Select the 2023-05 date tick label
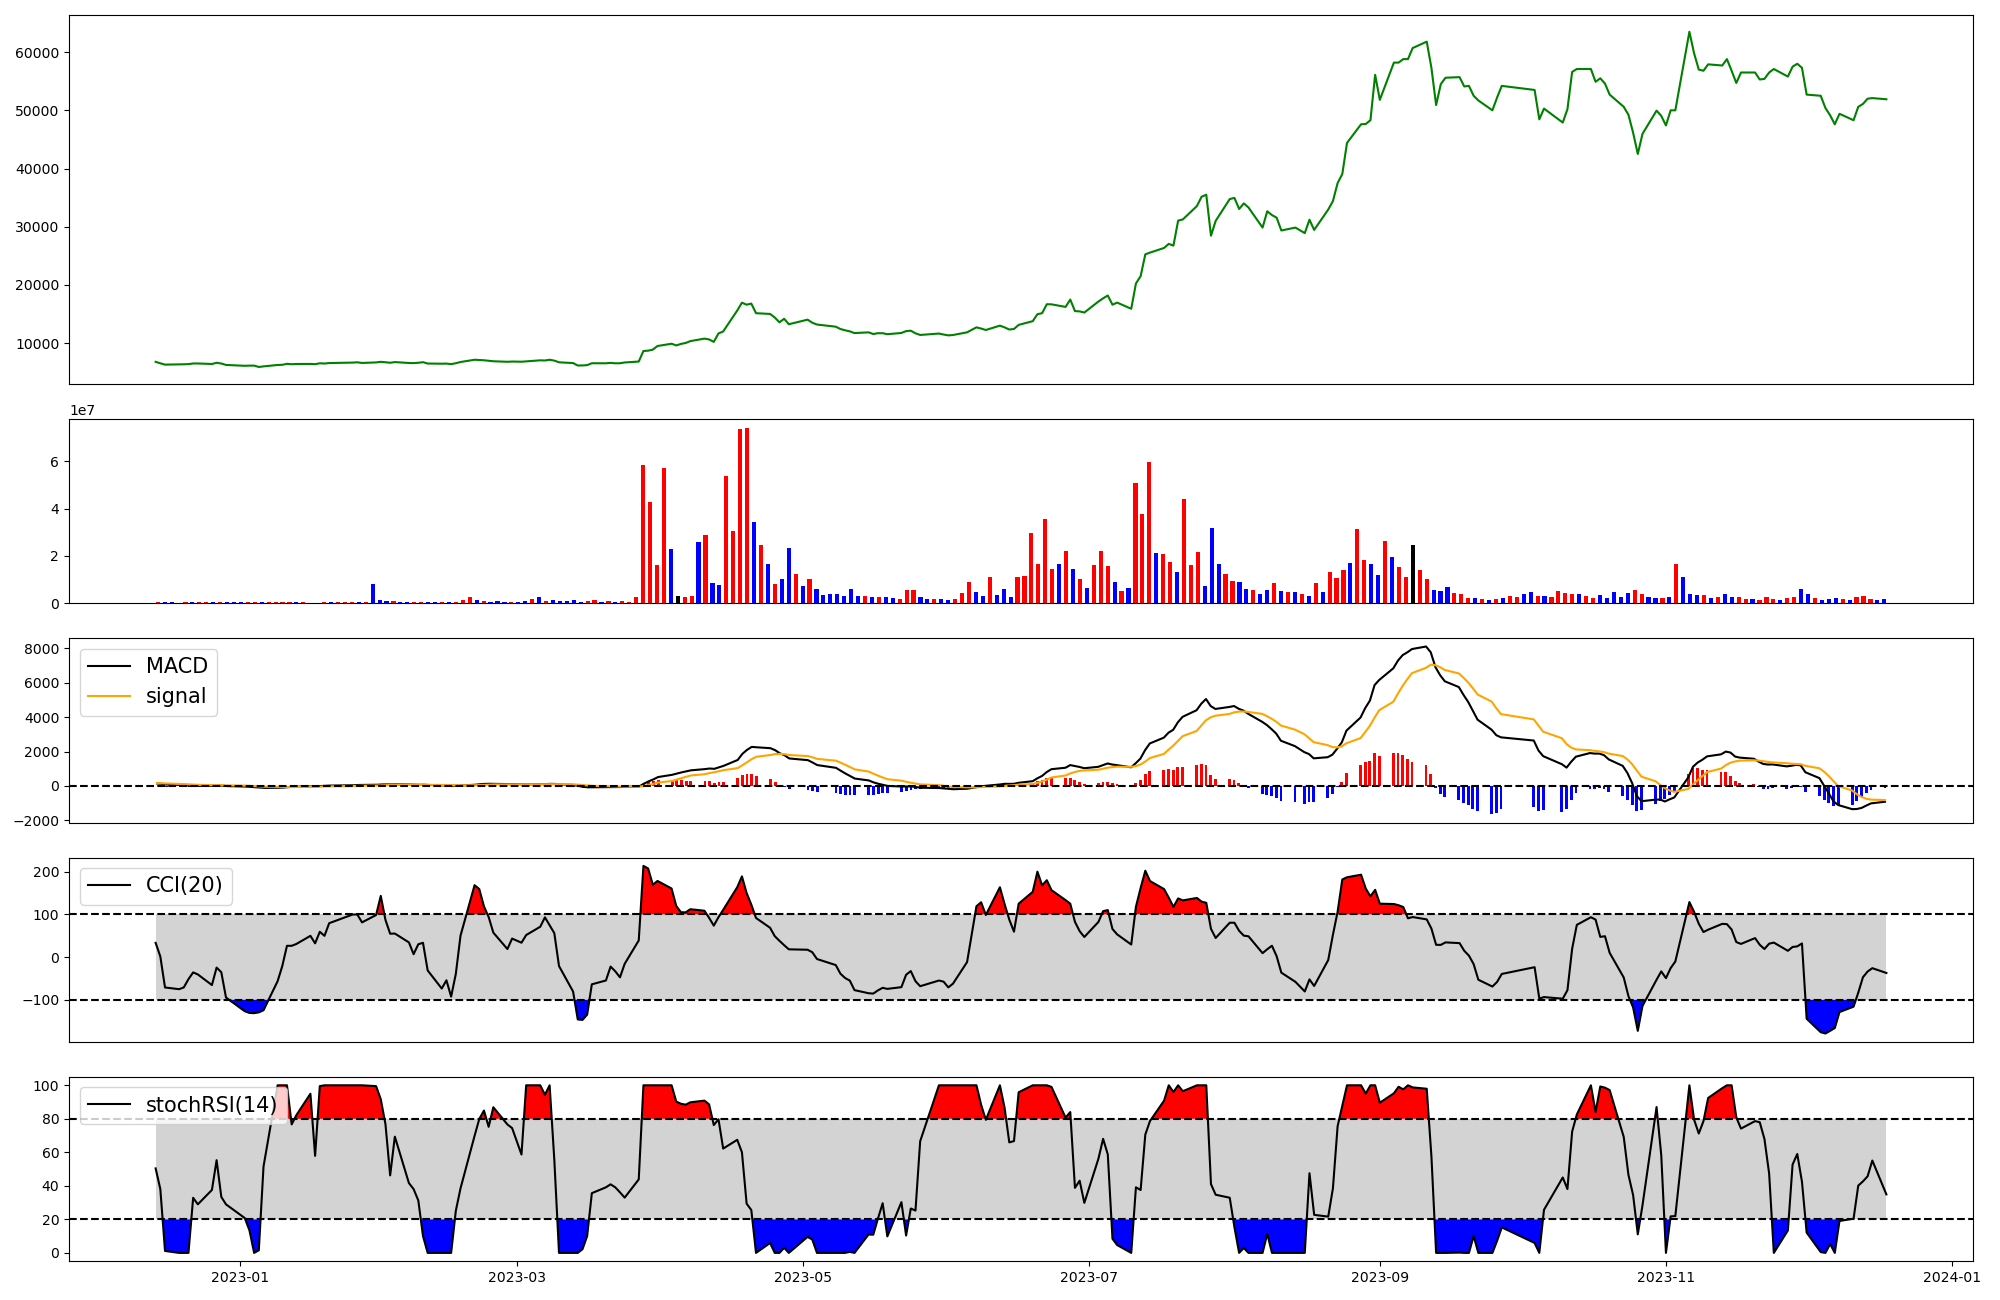 [803, 1277]
